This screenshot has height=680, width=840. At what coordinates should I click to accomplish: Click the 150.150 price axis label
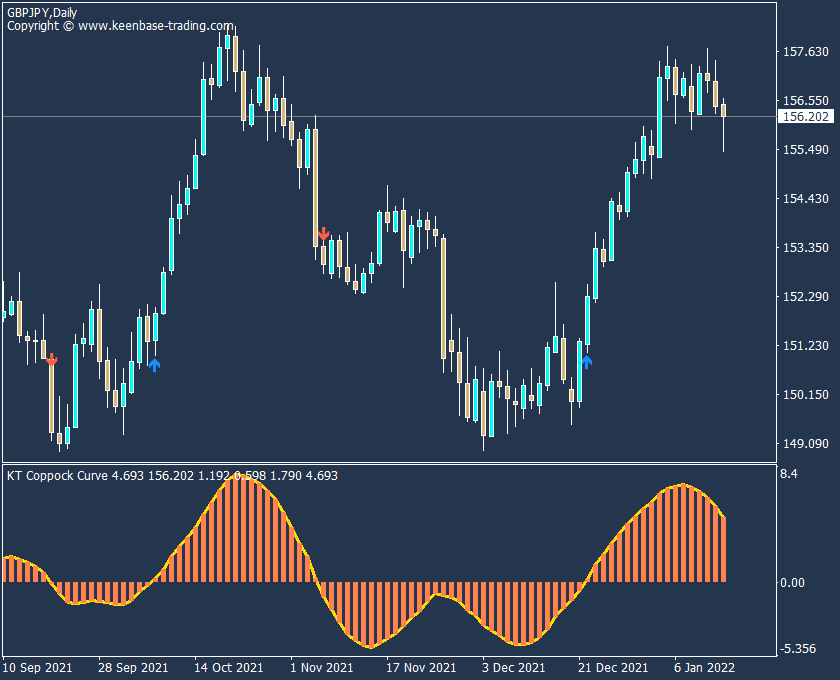click(x=806, y=394)
